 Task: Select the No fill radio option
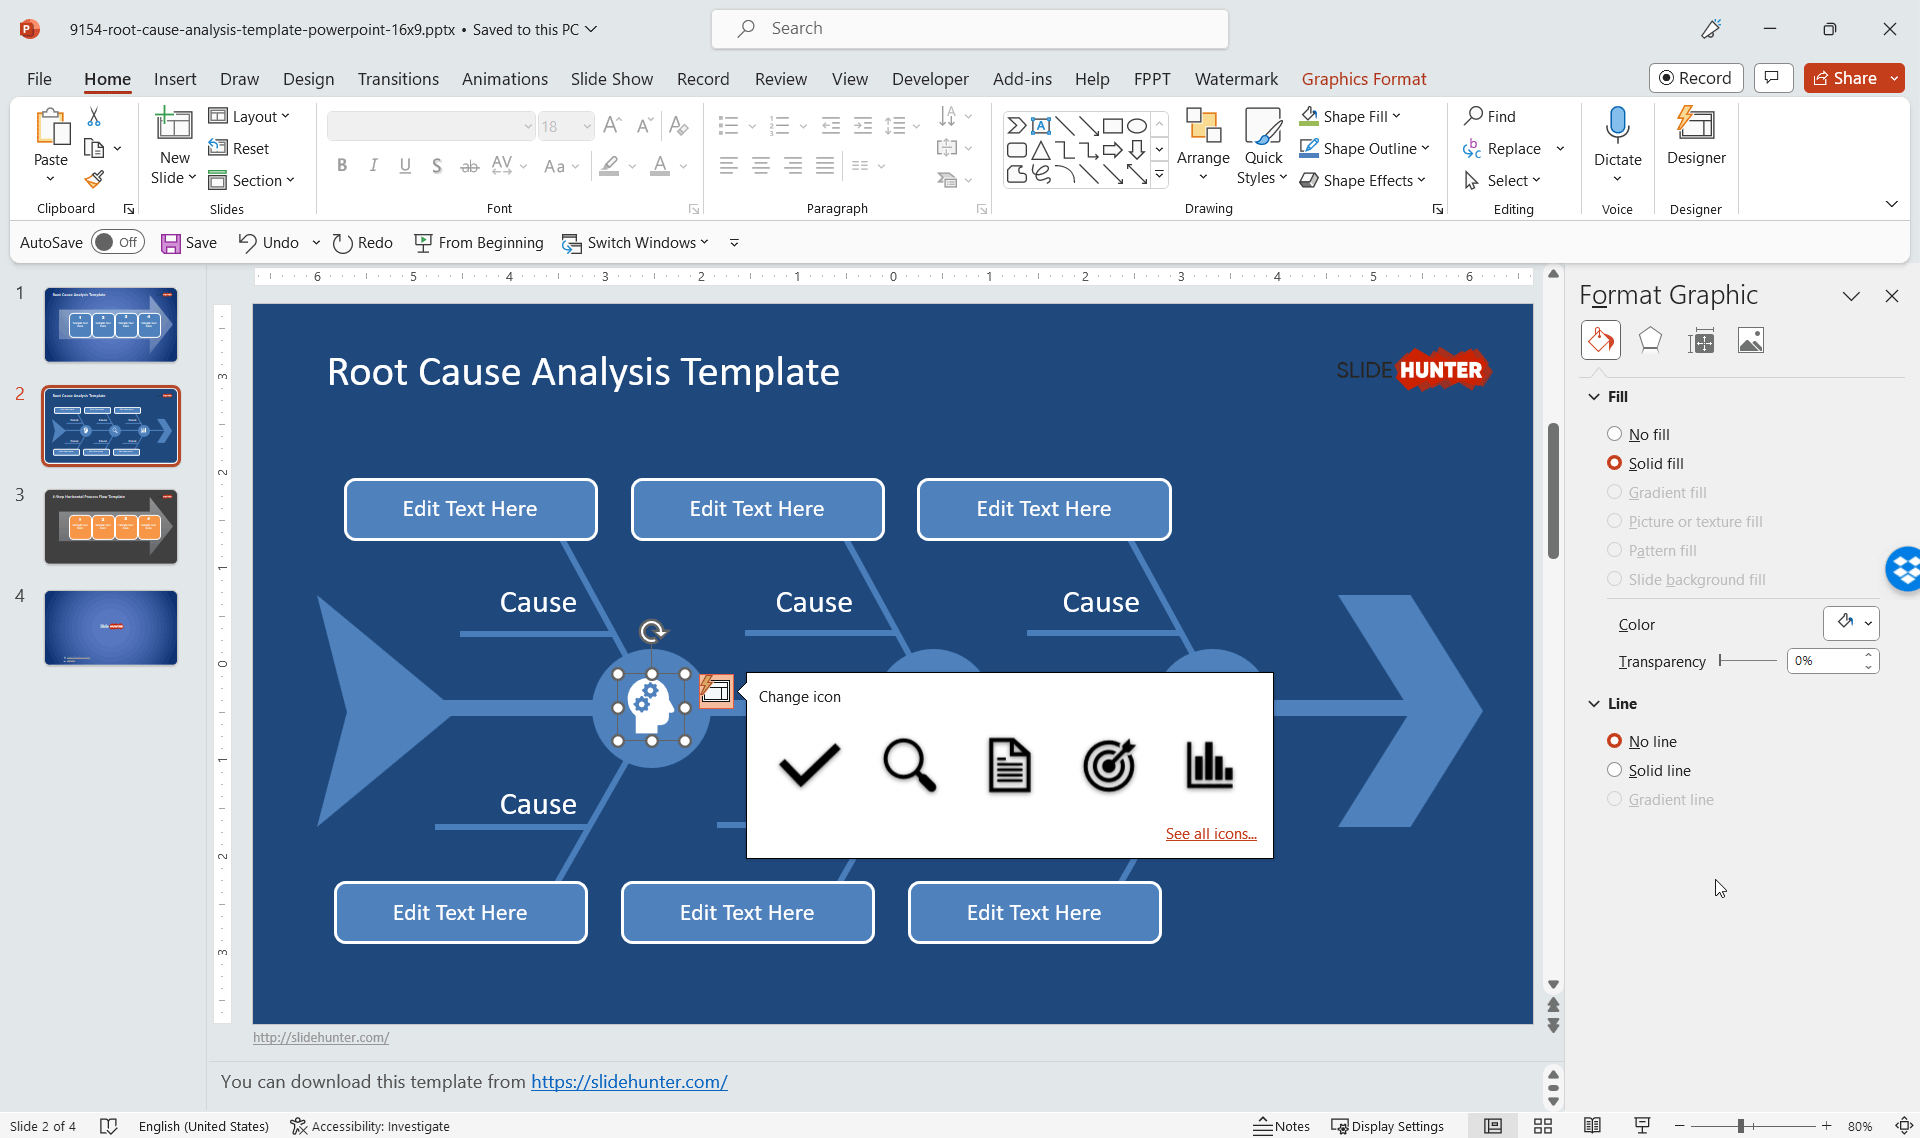[x=1614, y=434]
